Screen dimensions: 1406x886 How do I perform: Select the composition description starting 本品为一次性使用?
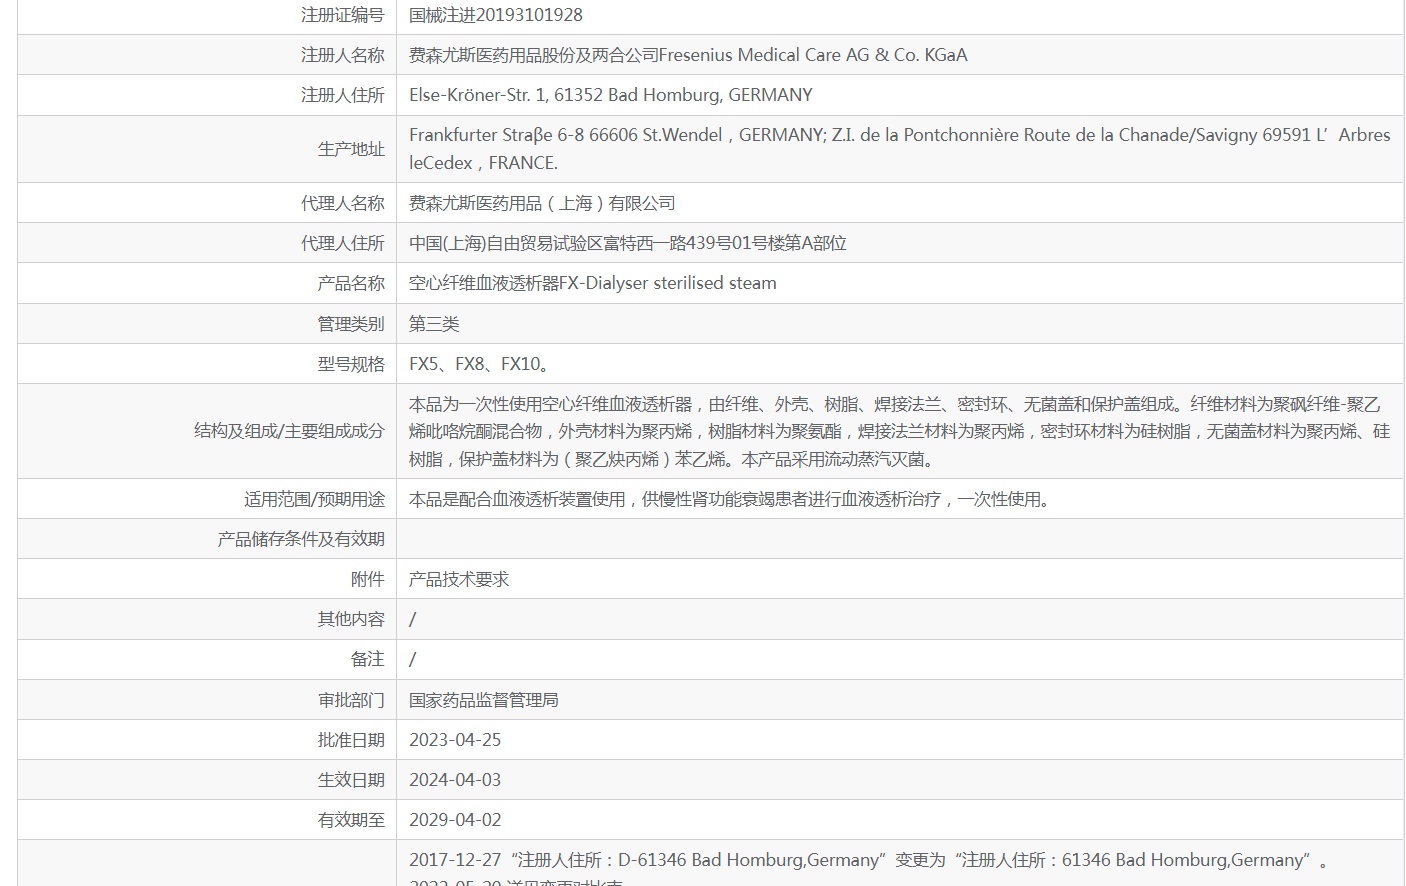pyautogui.click(x=899, y=431)
